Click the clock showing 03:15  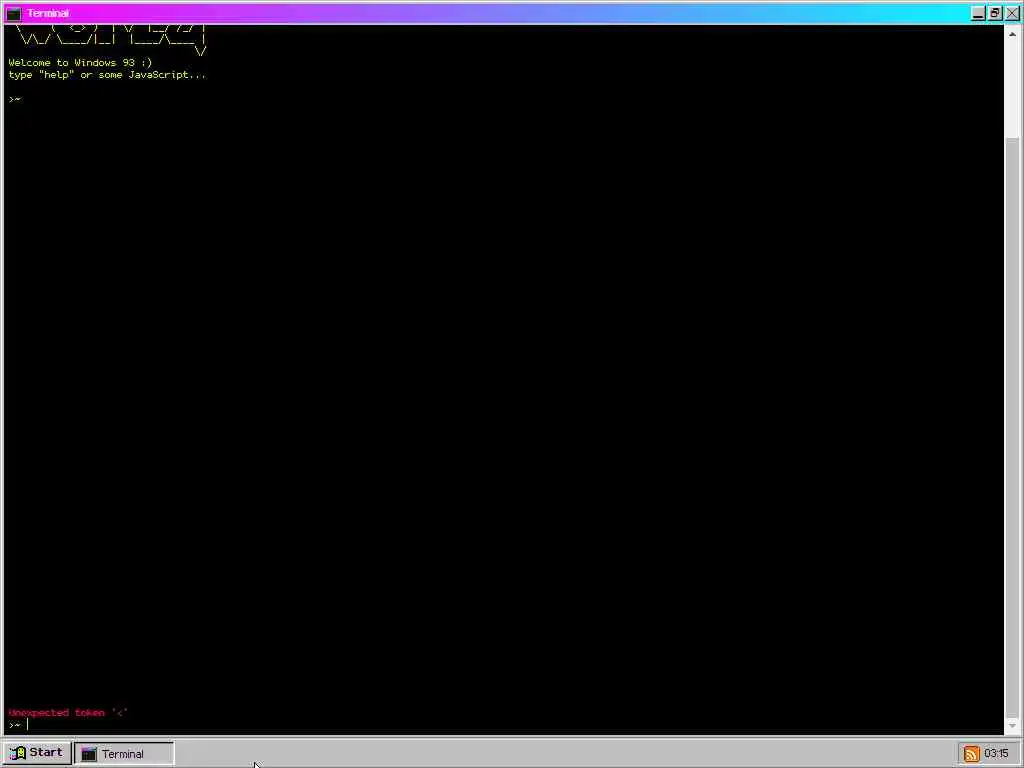point(996,754)
